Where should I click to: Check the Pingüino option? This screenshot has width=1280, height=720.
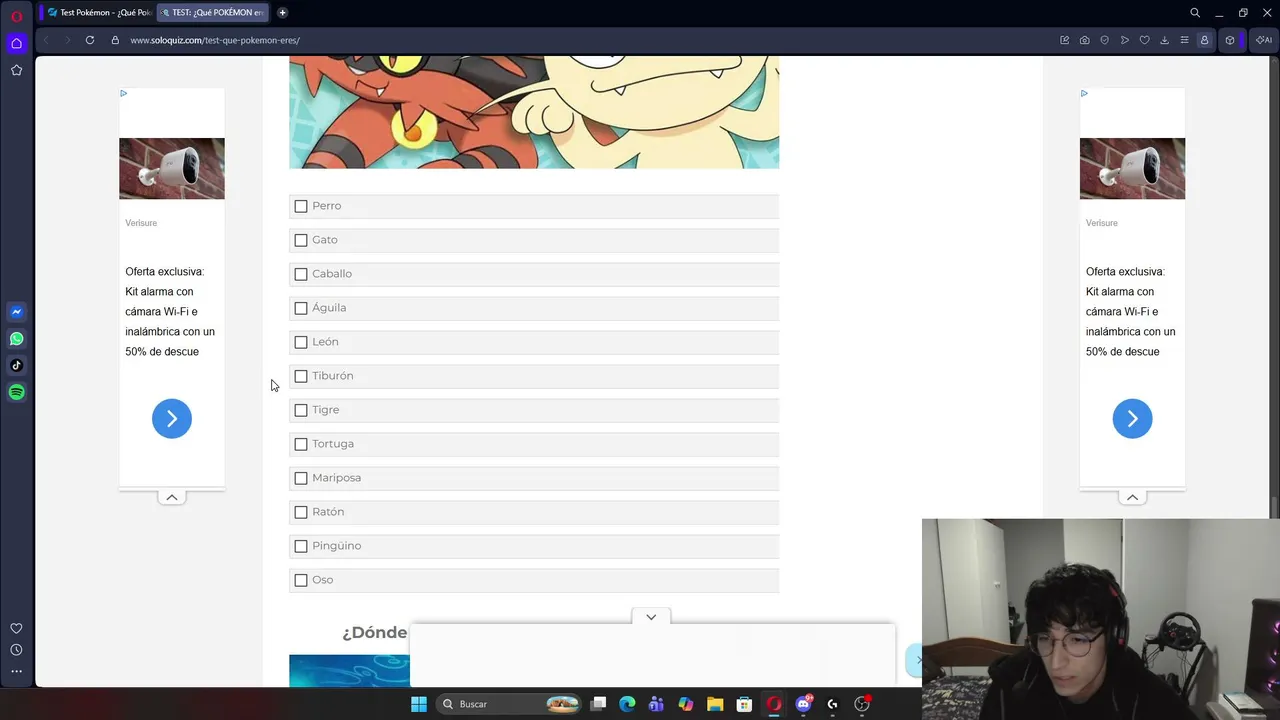click(301, 546)
